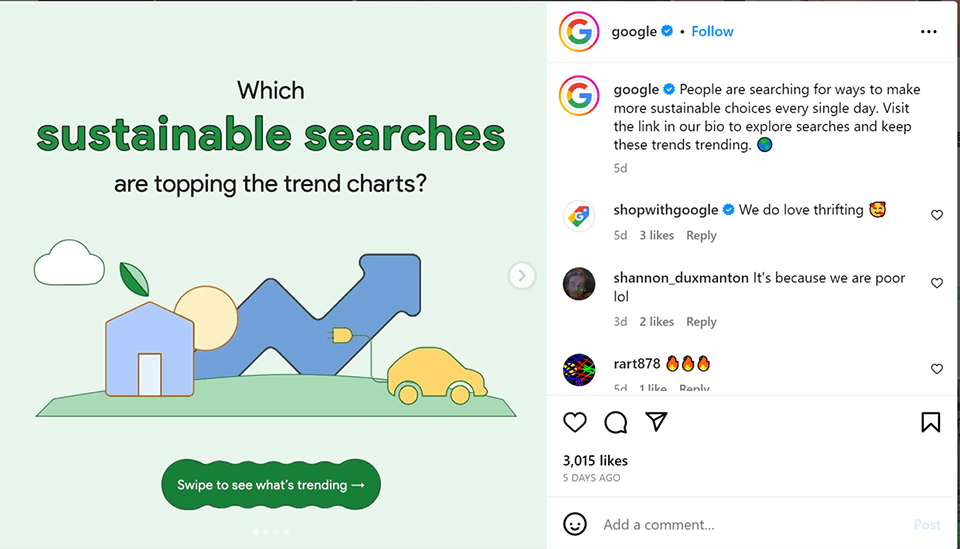Like shannon_duxmanton's comment
The height and width of the screenshot is (549, 960).
[x=937, y=283]
